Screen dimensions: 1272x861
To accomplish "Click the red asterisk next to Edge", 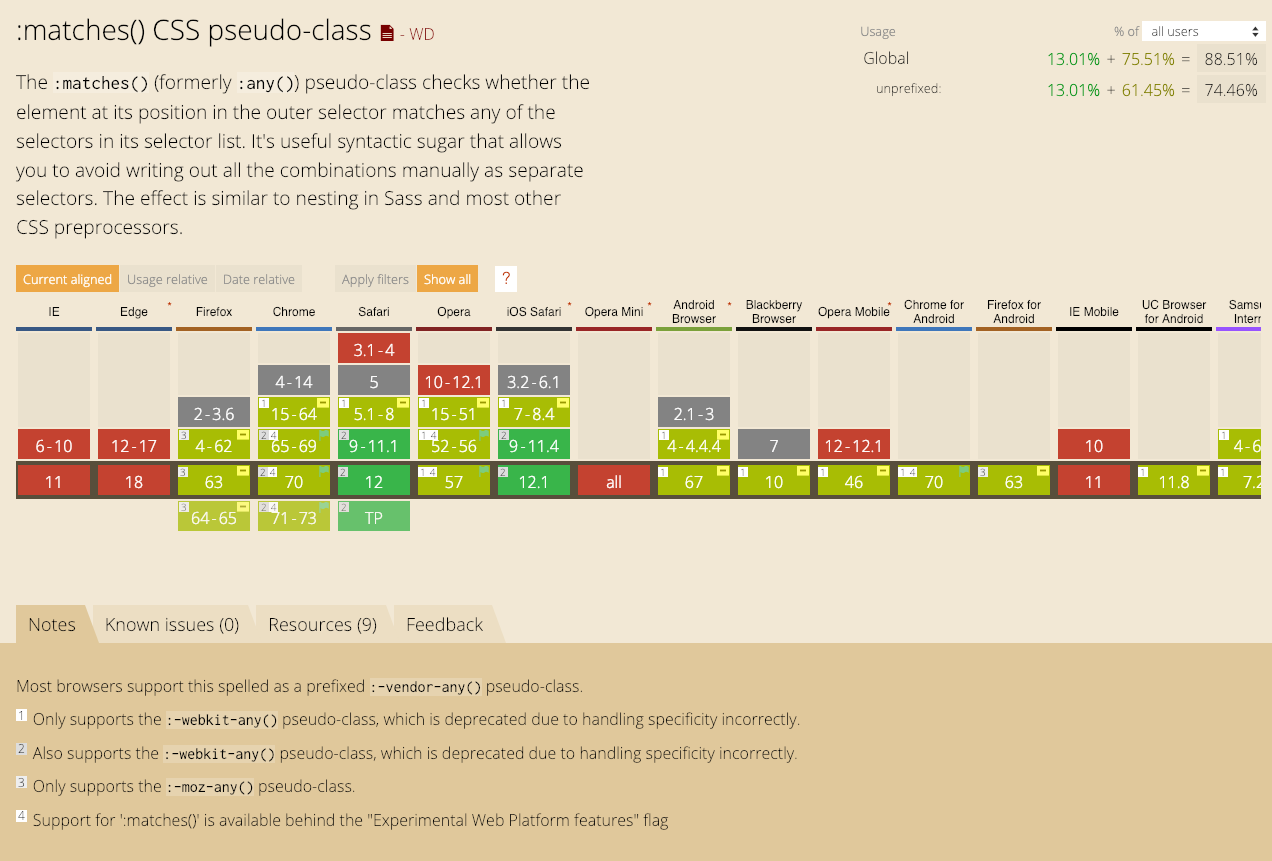I will [x=170, y=303].
